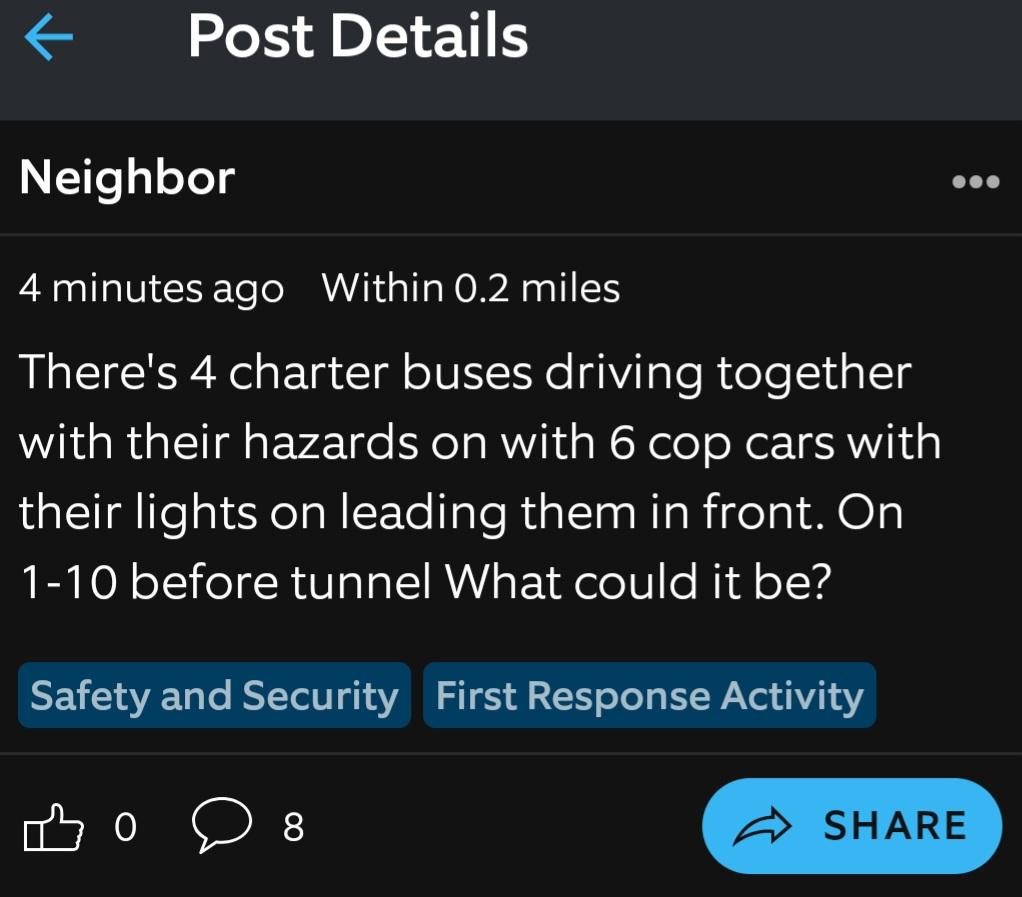This screenshot has width=1022, height=897.
Task: Click the share arrow icon
Action: pyautogui.click(x=763, y=827)
